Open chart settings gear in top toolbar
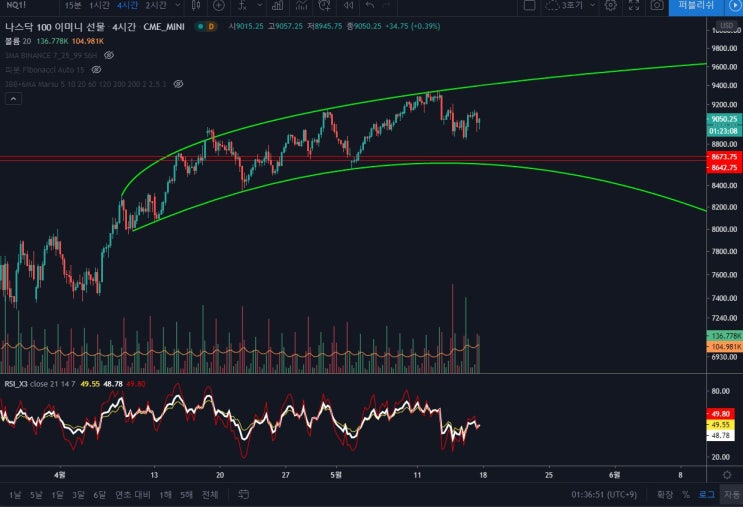The image size is (743, 507). (611, 5)
